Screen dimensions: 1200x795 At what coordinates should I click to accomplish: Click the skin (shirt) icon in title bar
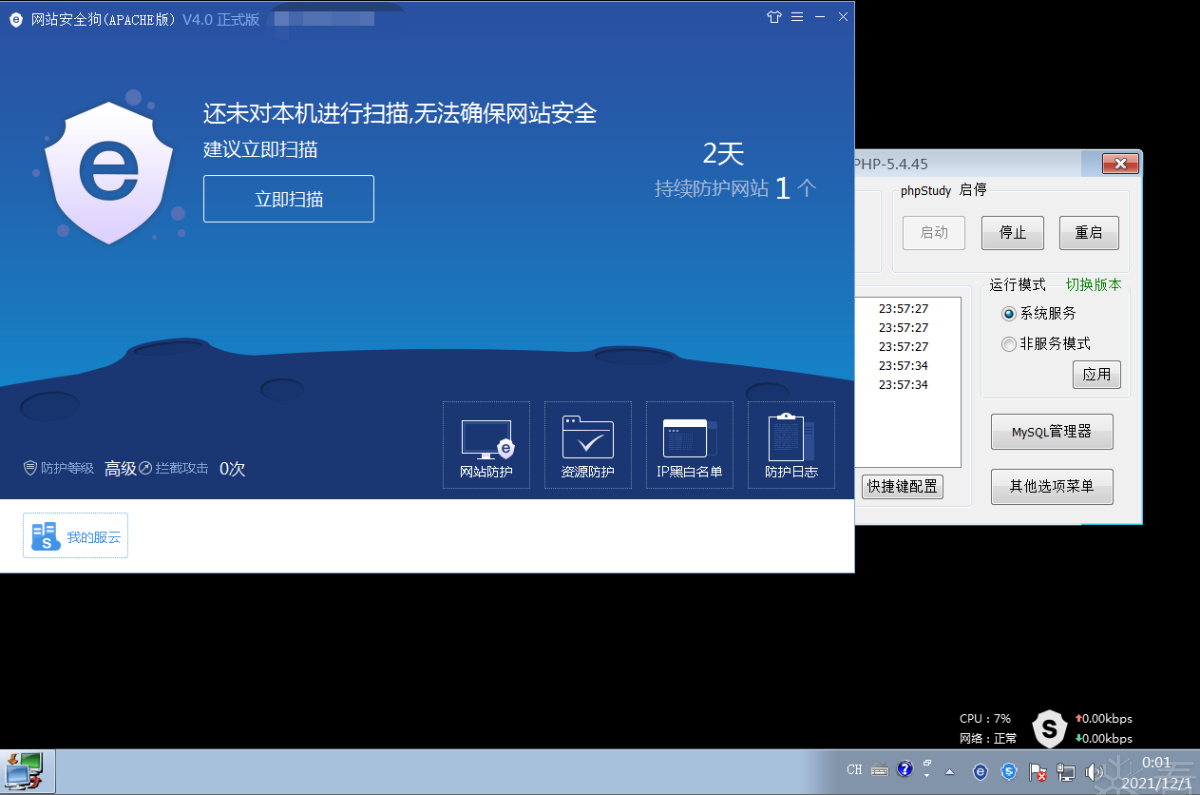coord(774,17)
